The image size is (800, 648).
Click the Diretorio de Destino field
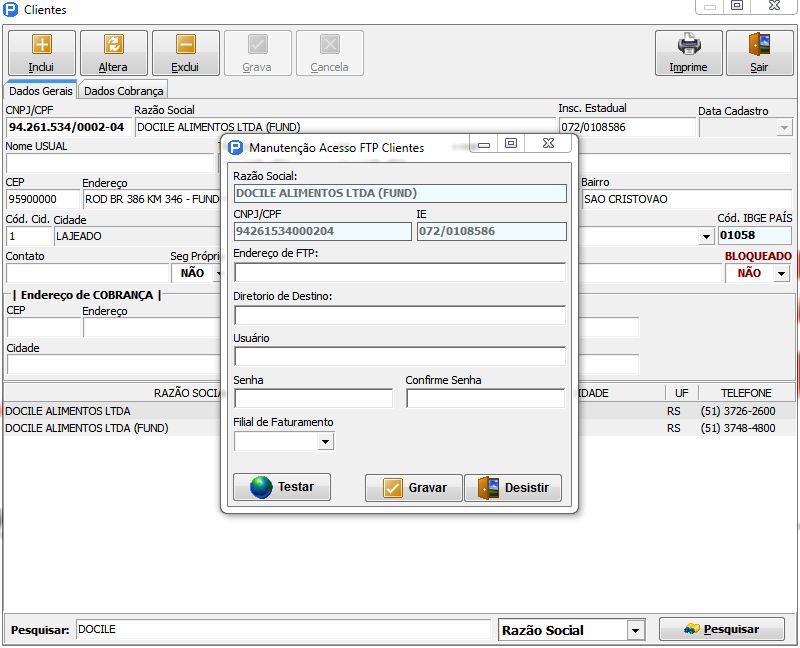click(400, 315)
